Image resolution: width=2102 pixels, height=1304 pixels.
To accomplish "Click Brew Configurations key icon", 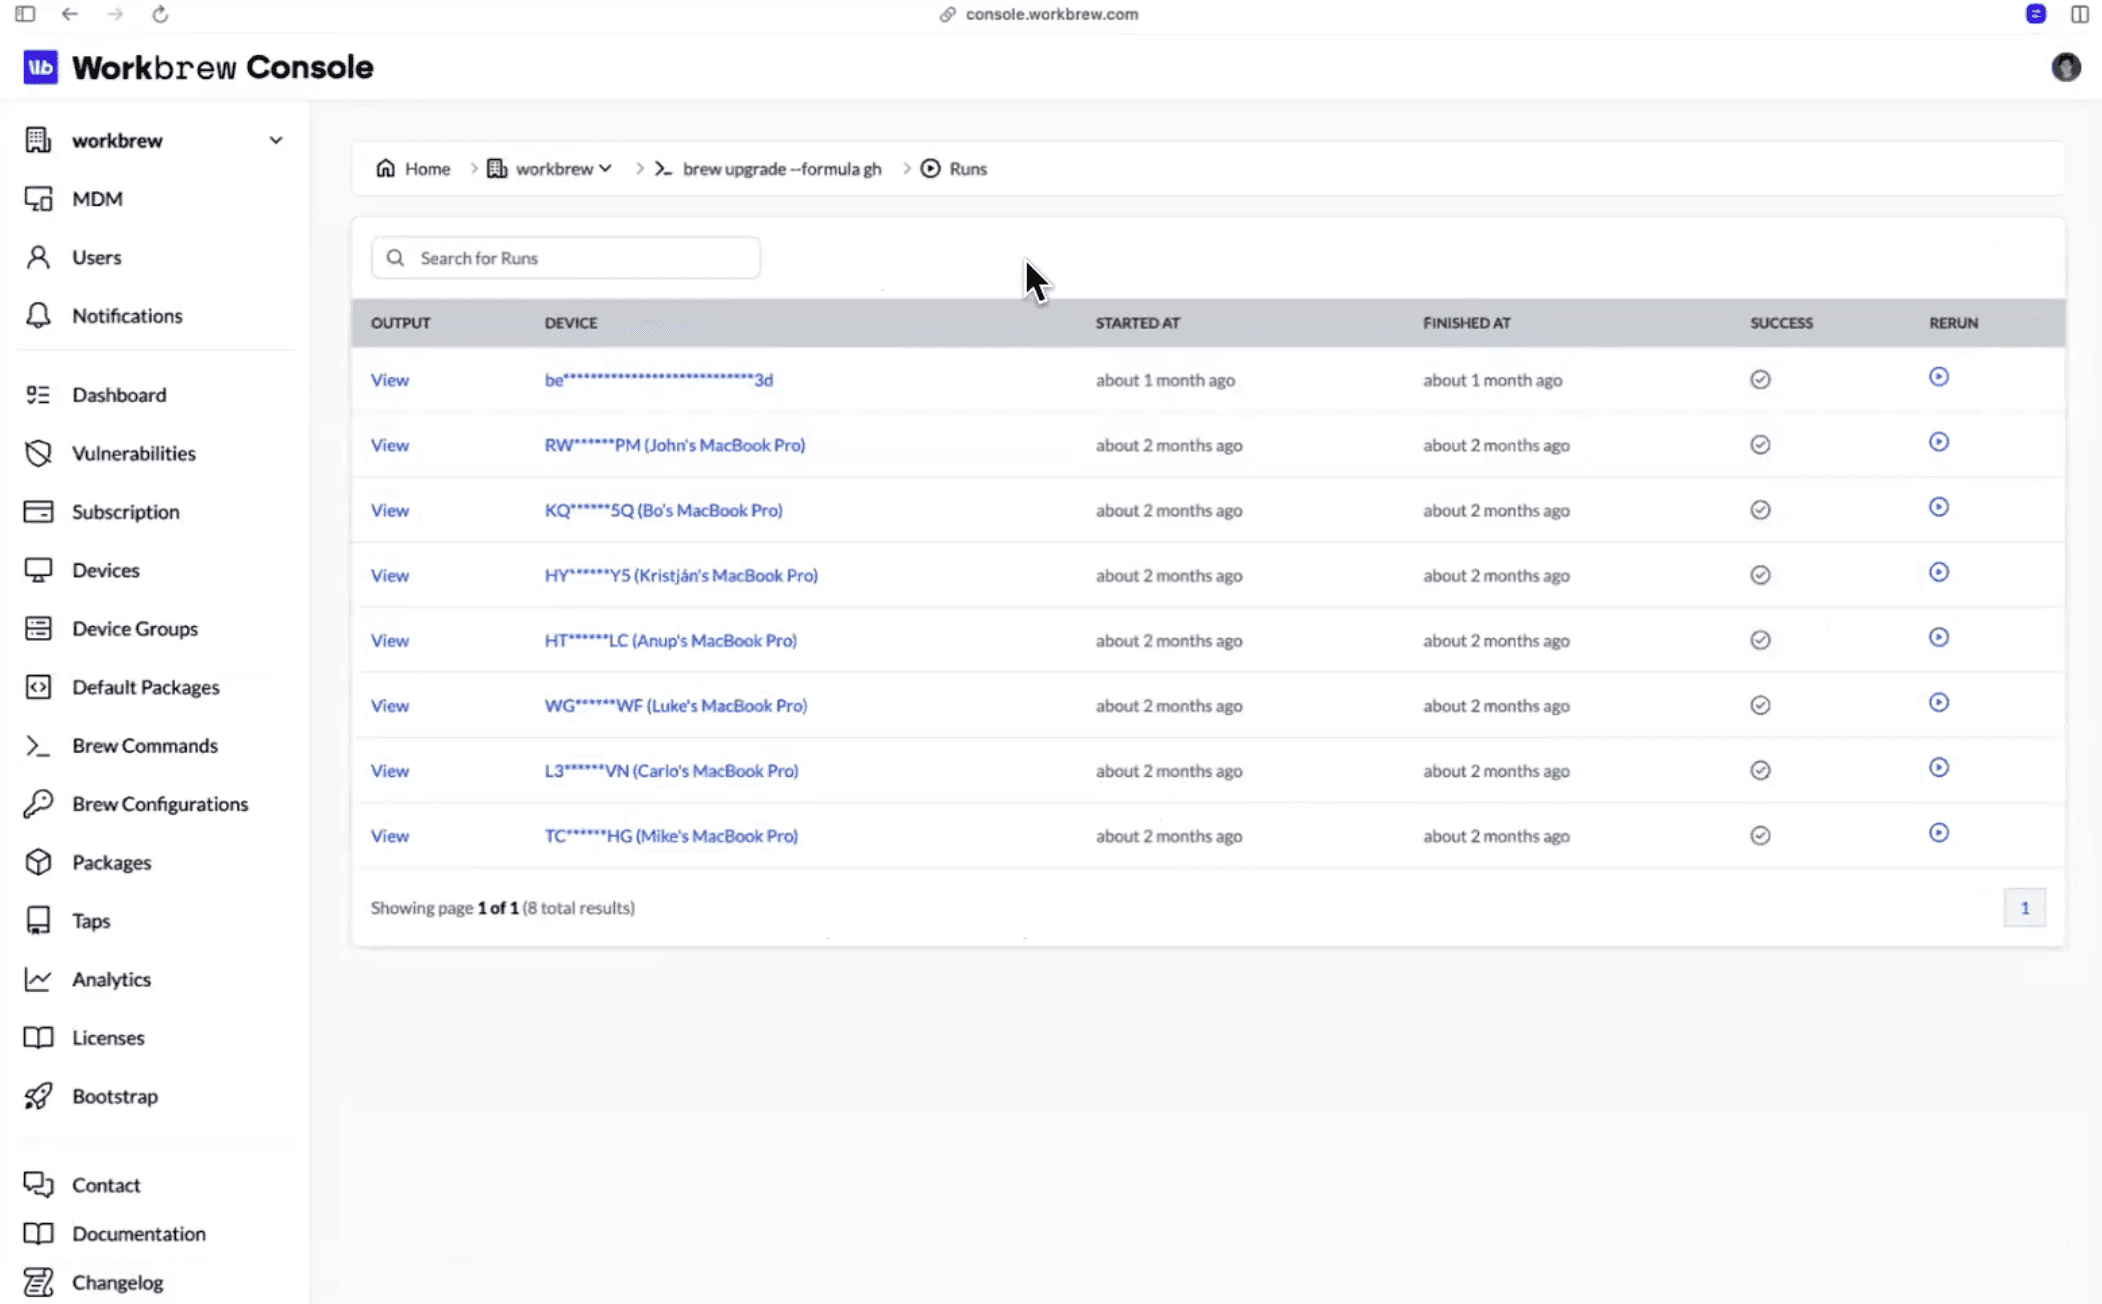I will point(38,804).
